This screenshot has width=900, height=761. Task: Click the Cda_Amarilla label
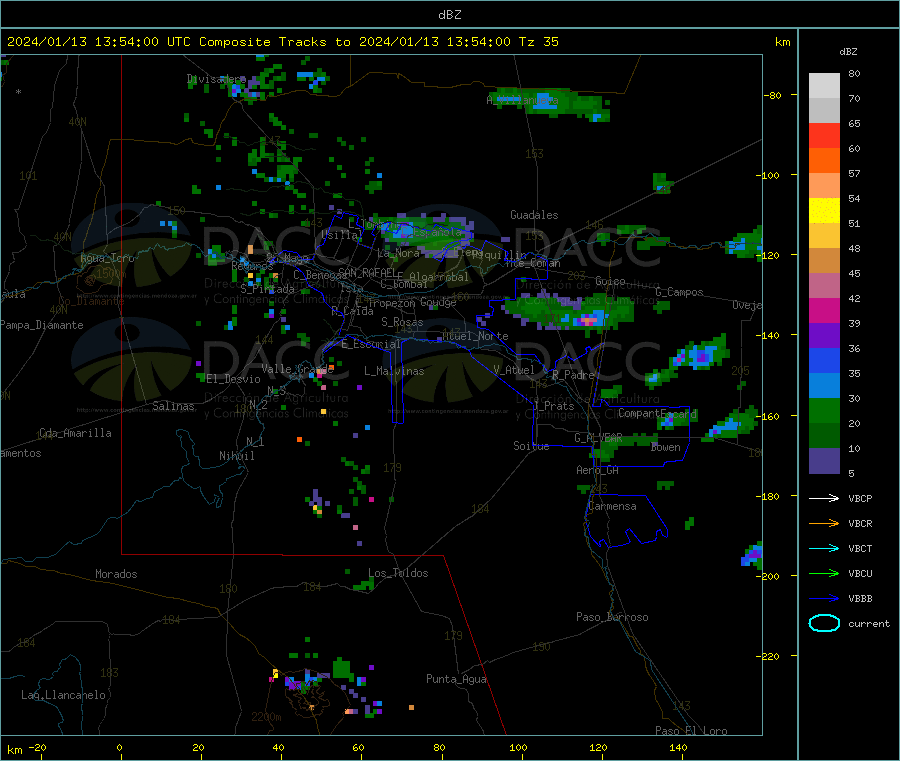pyautogui.click(x=75, y=433)
